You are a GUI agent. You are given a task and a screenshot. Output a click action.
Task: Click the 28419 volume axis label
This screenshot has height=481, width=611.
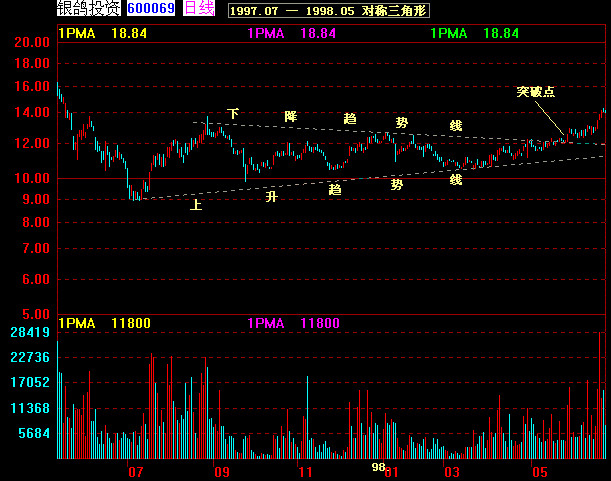pyautogui.click(x=30, y=332)
